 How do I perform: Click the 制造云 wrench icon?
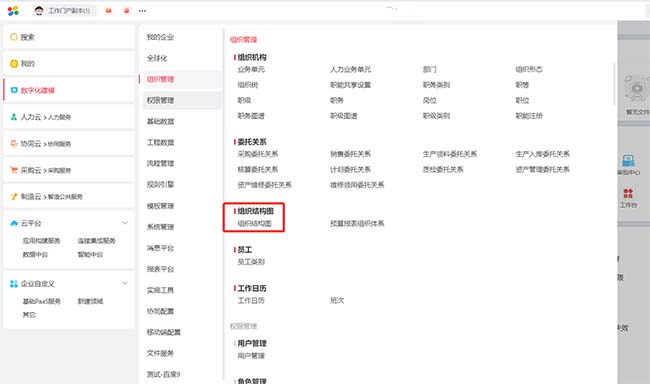pyautogui.click(x=14, y=197)
